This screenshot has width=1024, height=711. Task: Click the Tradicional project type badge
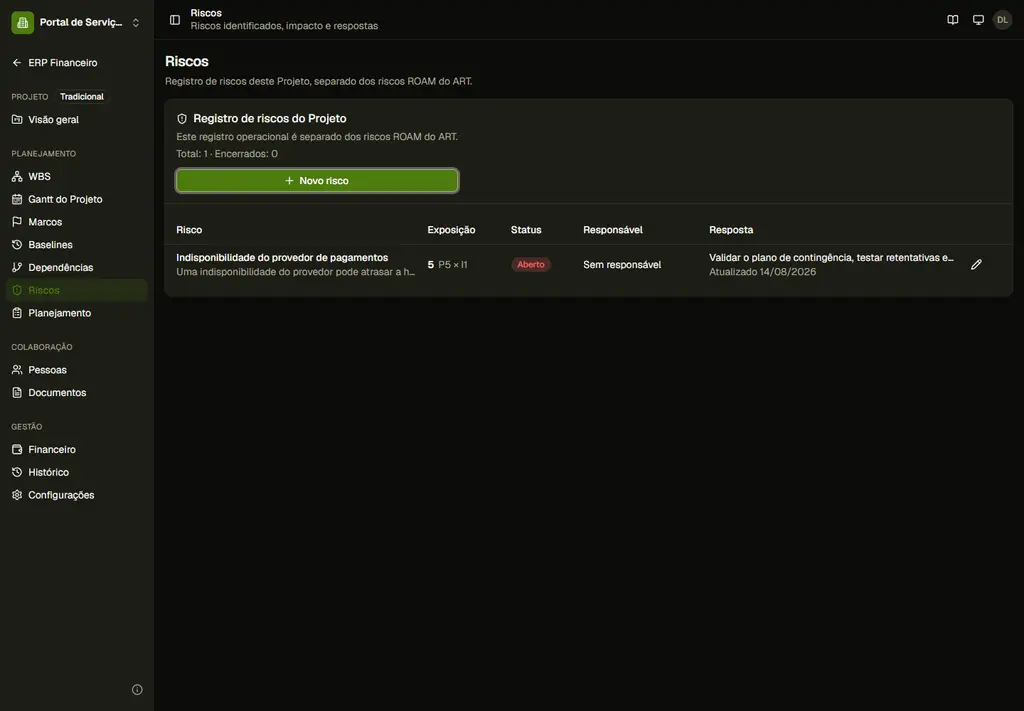(x=82, y=97)
